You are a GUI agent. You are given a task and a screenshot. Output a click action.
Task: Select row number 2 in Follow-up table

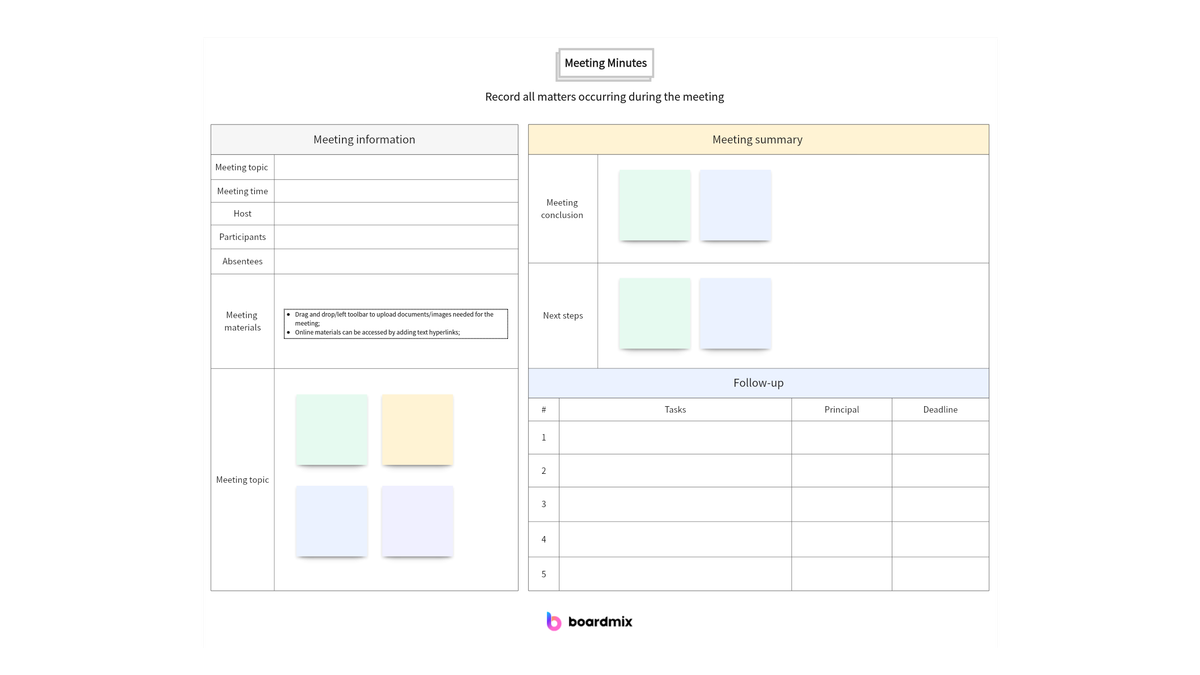544,471
